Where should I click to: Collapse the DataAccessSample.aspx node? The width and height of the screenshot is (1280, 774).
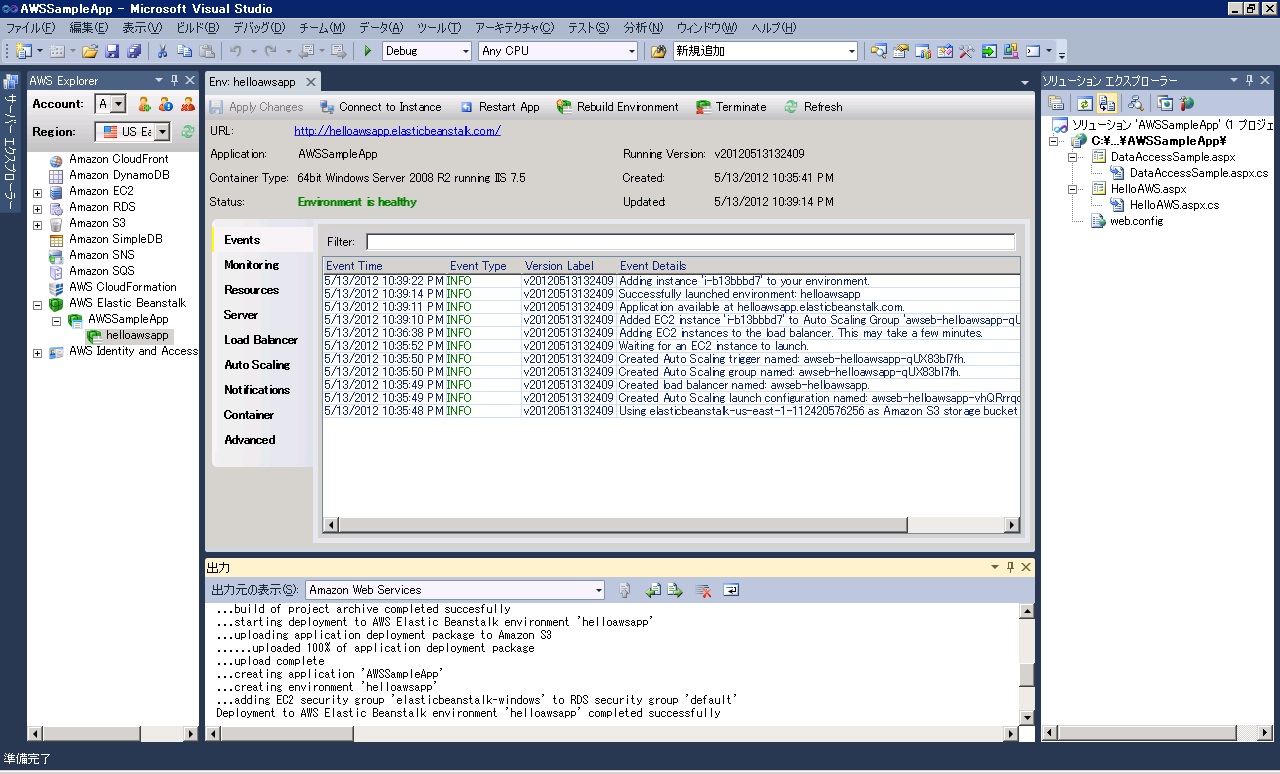1072,157
